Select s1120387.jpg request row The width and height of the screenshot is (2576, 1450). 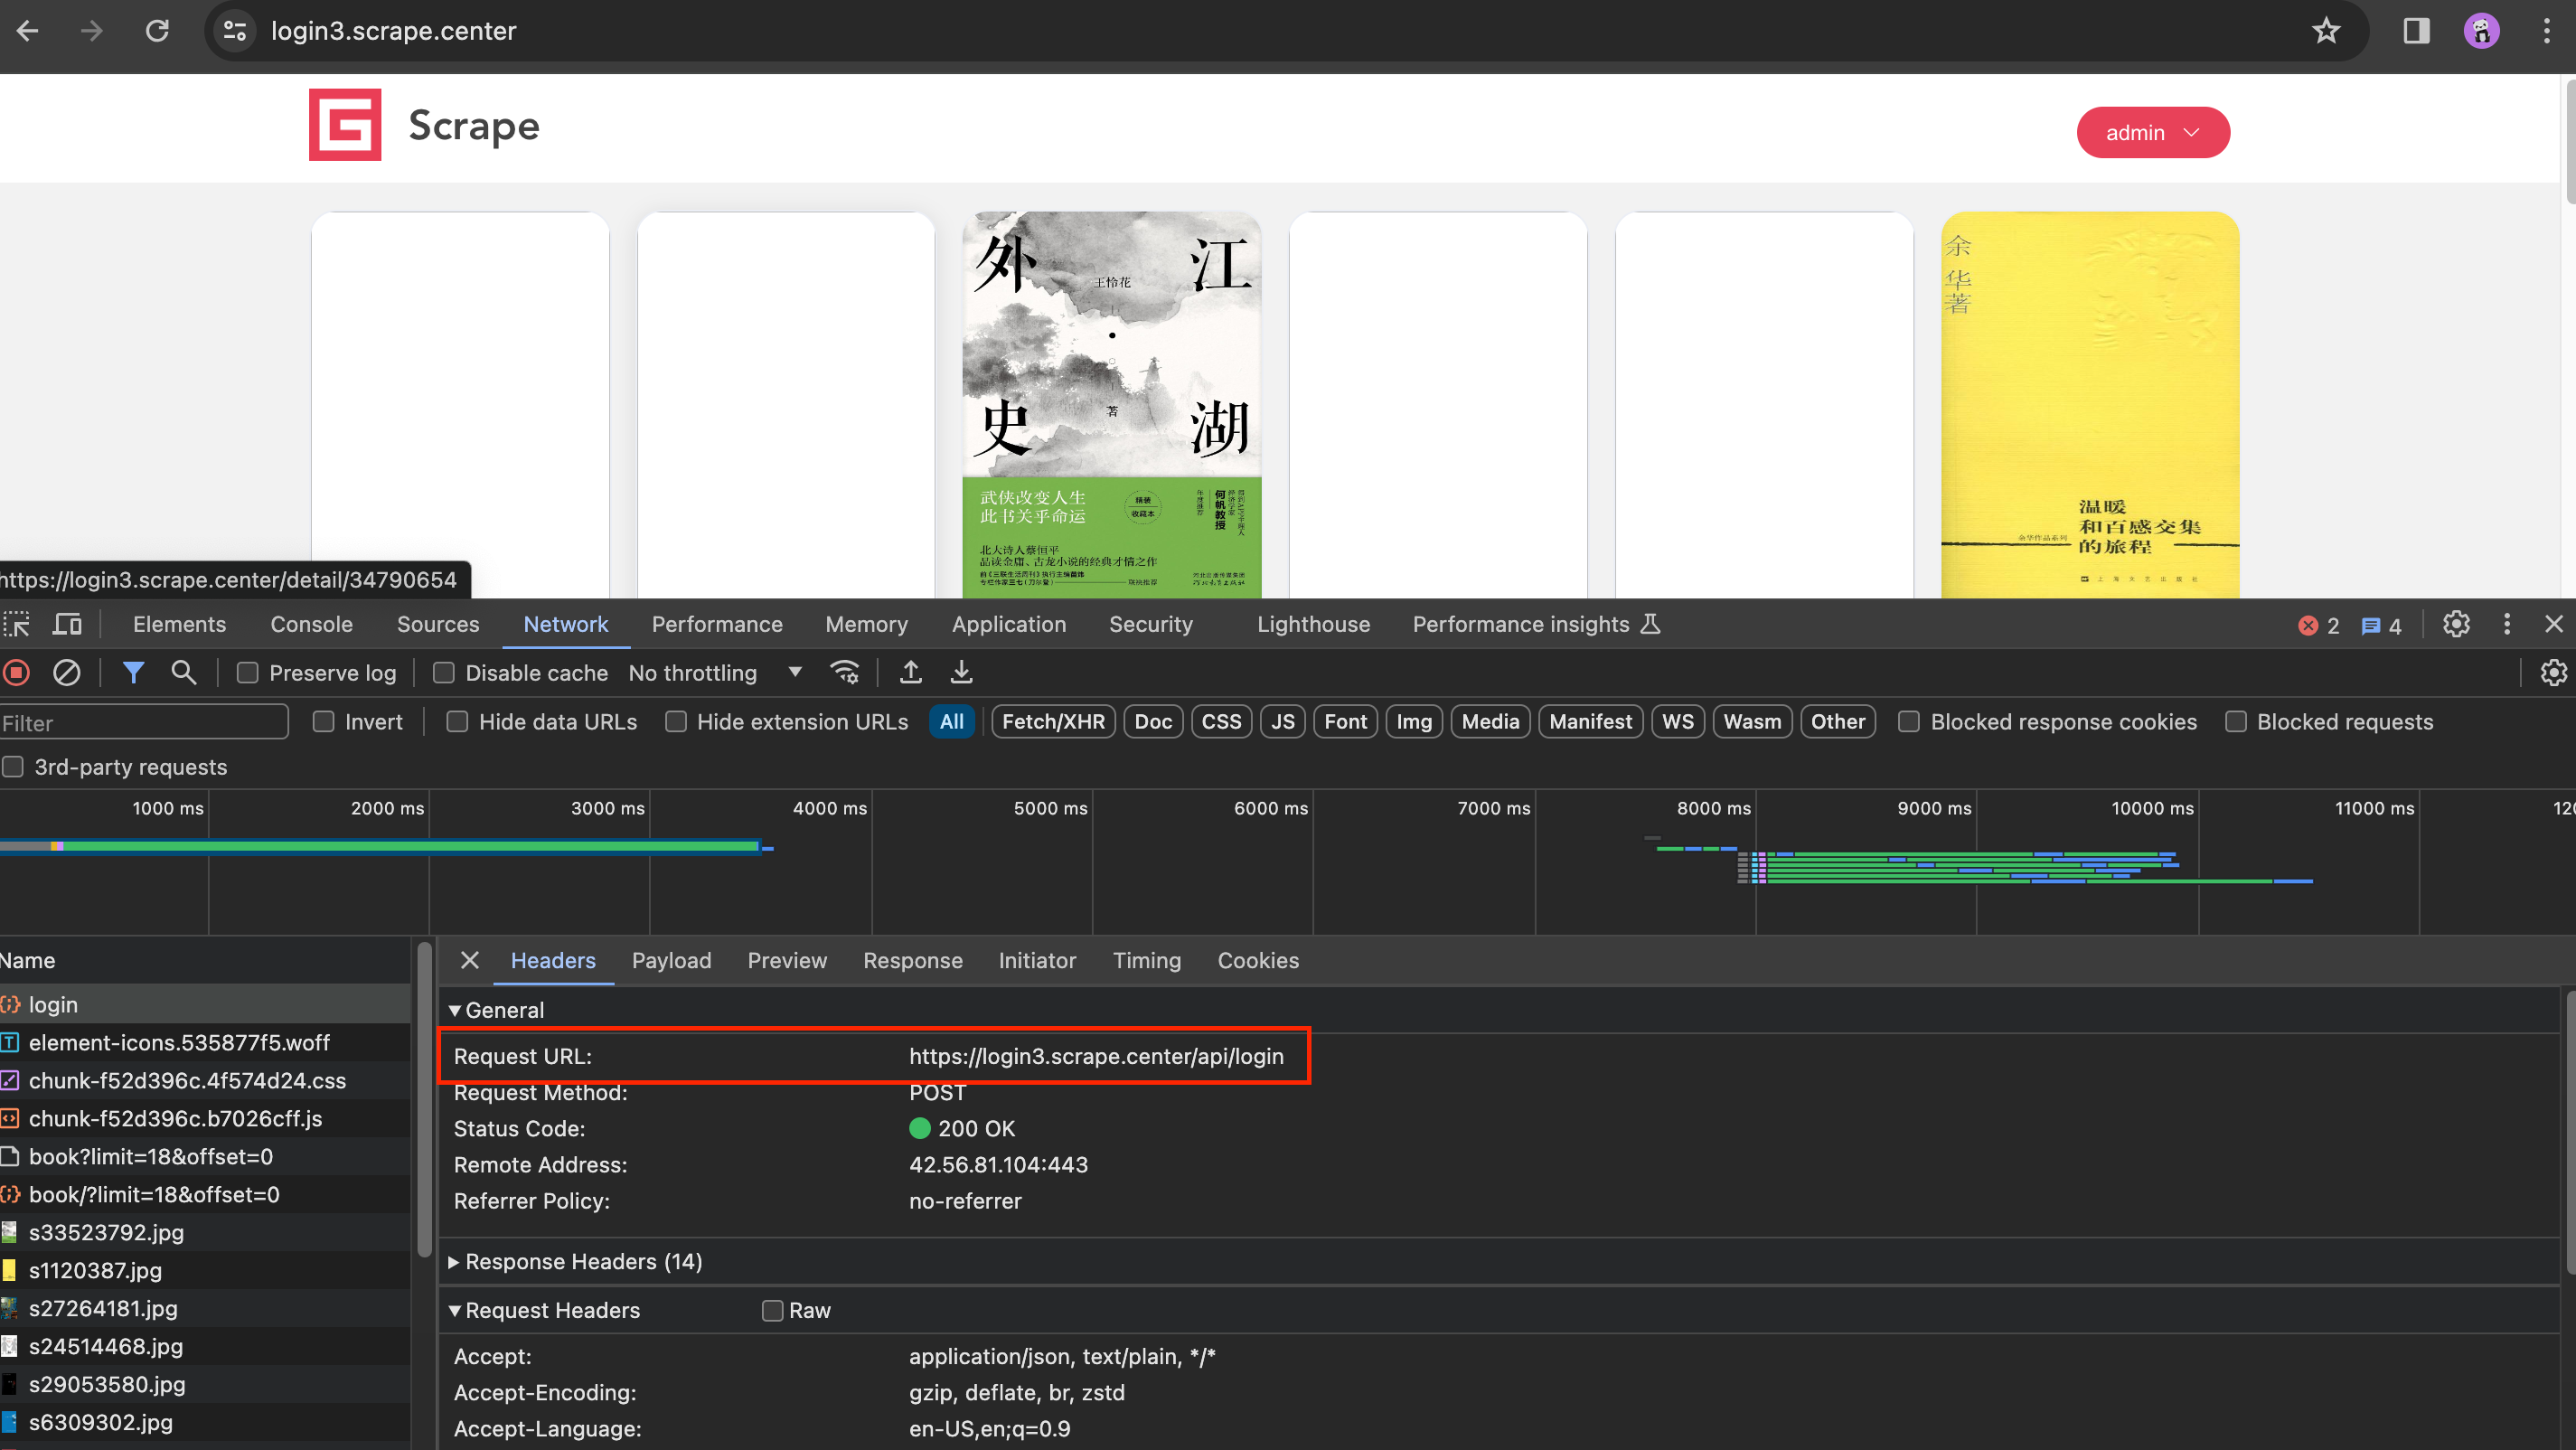(205, 1270)
